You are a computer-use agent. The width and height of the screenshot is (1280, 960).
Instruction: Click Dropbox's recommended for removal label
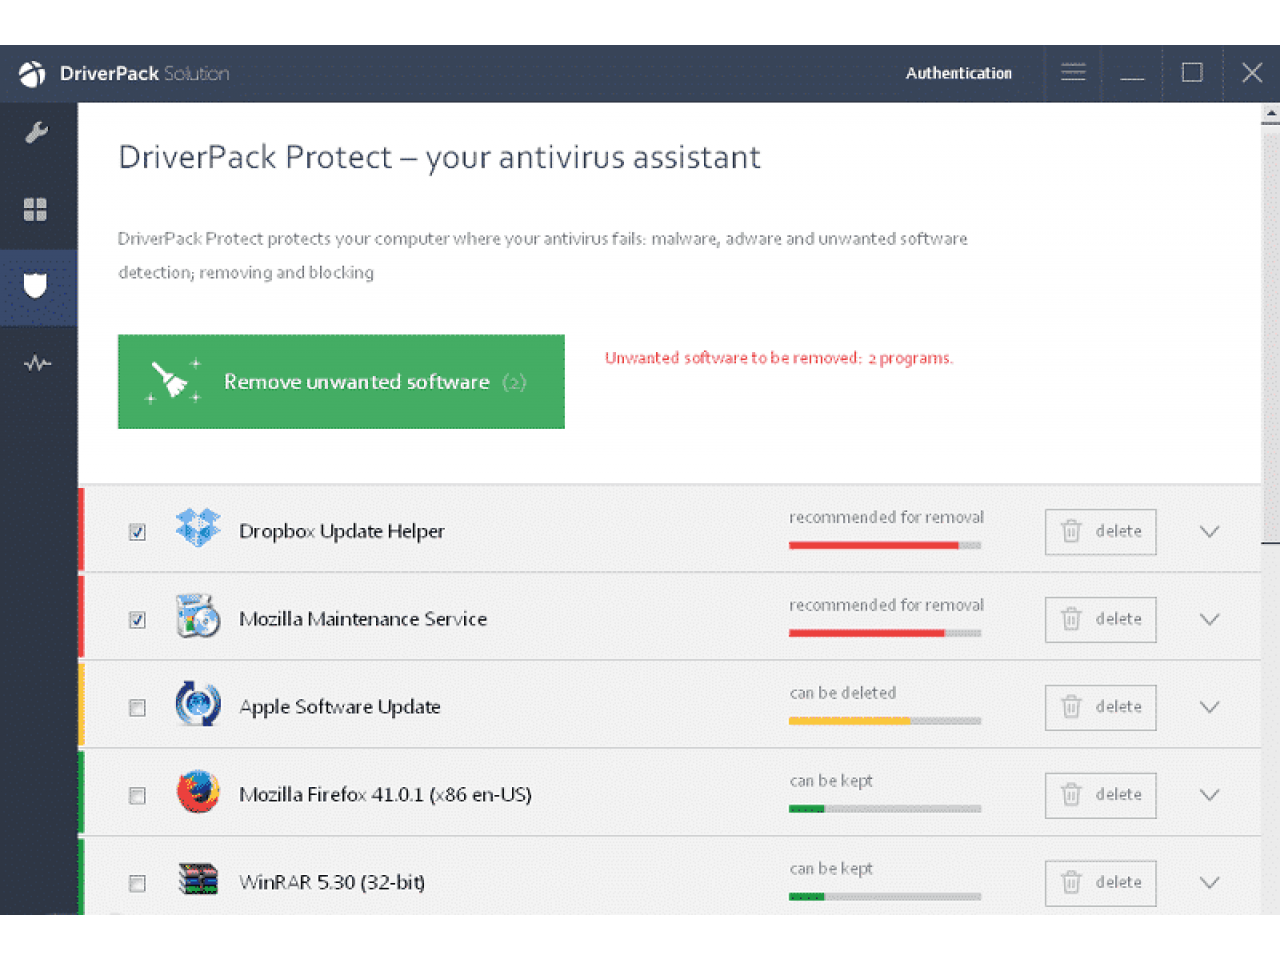(x=886, y=517)
